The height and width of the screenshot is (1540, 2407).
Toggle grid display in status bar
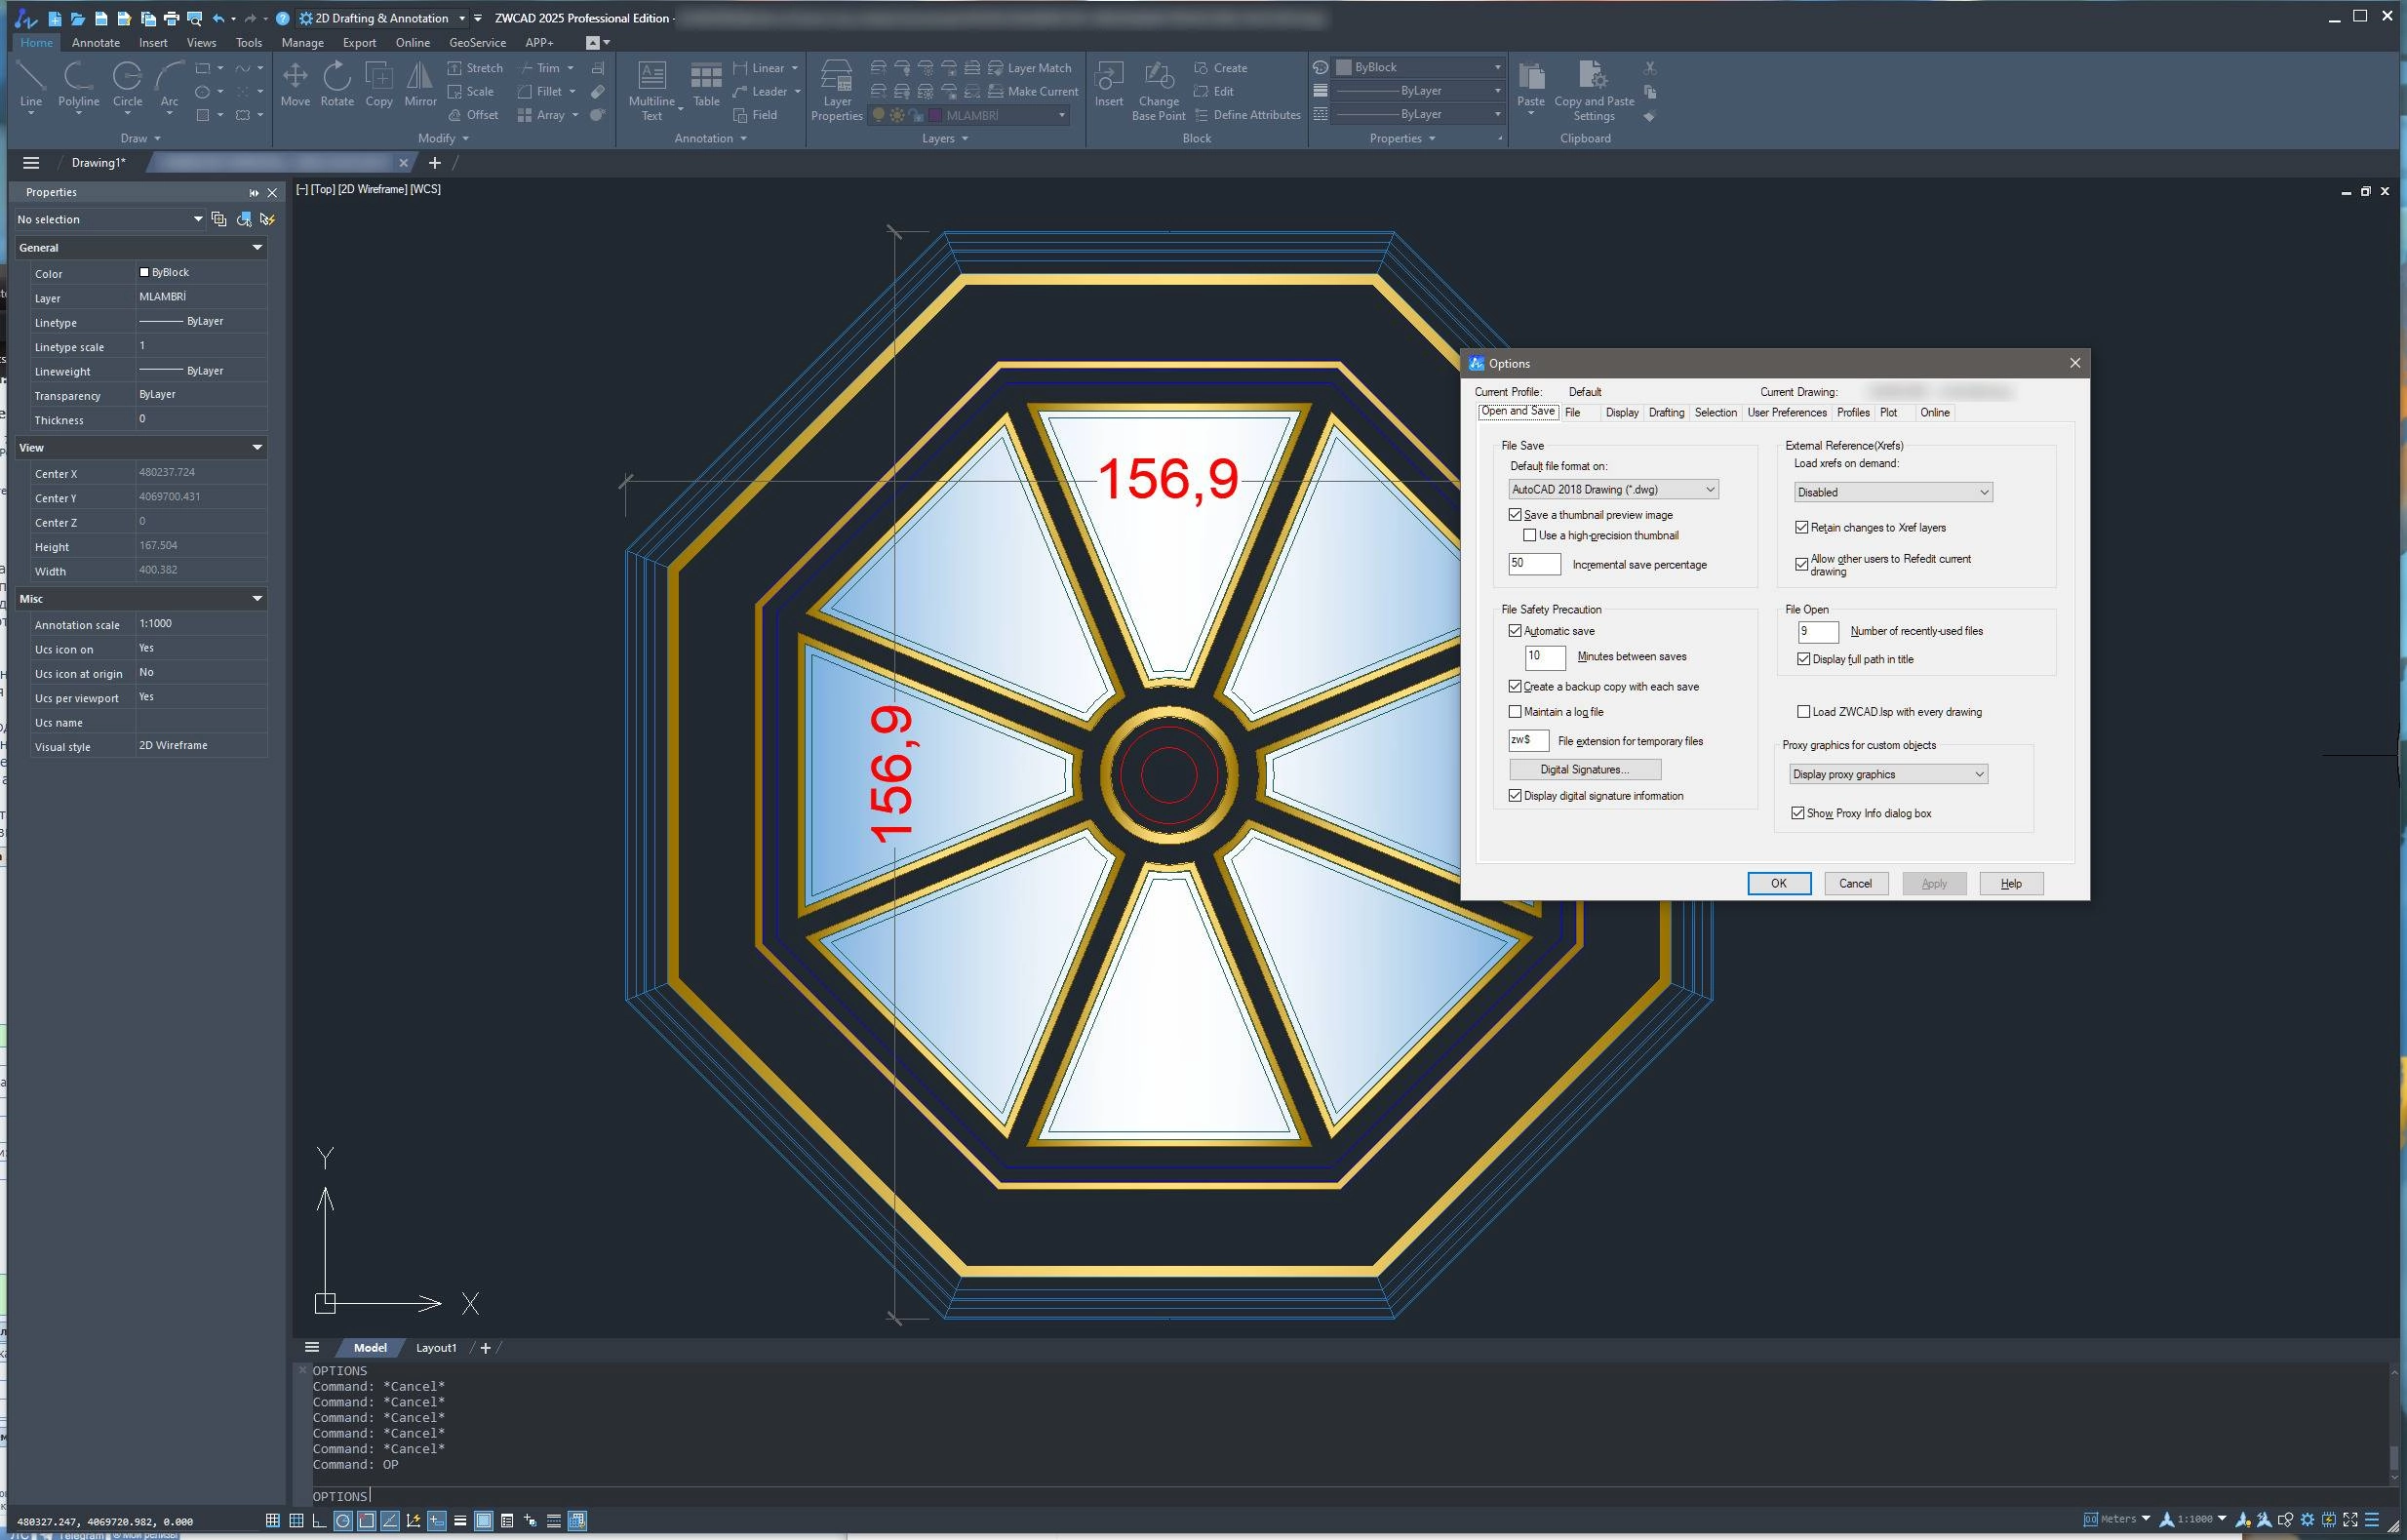tap(272, 1520)
